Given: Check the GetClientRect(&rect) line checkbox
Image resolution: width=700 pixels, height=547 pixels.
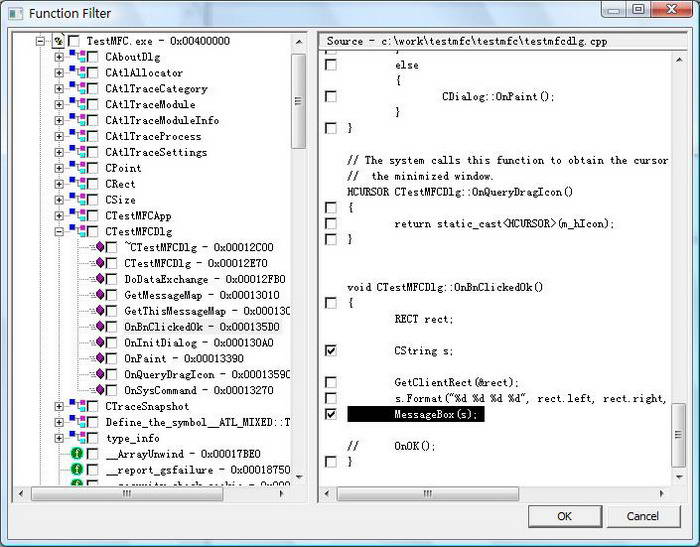Looking at the screenshot, I should pos(331,382).
